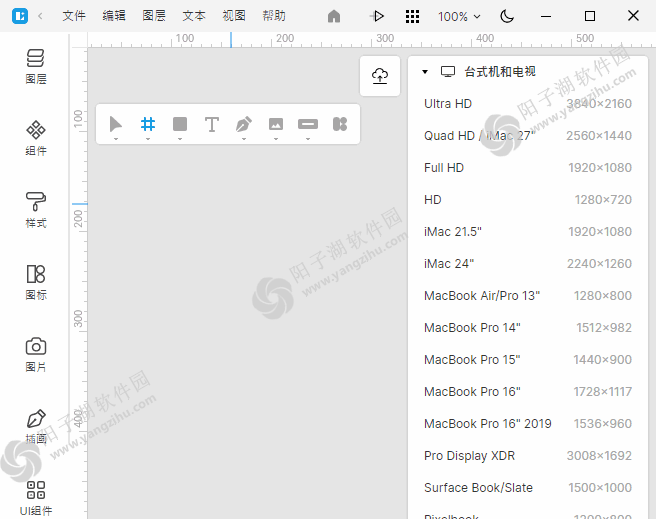Choose the Frame artboard tool
Viewport: 656px width, 519px height.
coord(148,124)
